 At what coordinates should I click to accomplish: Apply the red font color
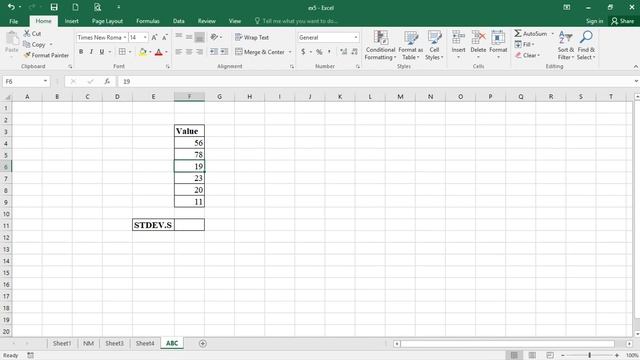coord(159,52)
